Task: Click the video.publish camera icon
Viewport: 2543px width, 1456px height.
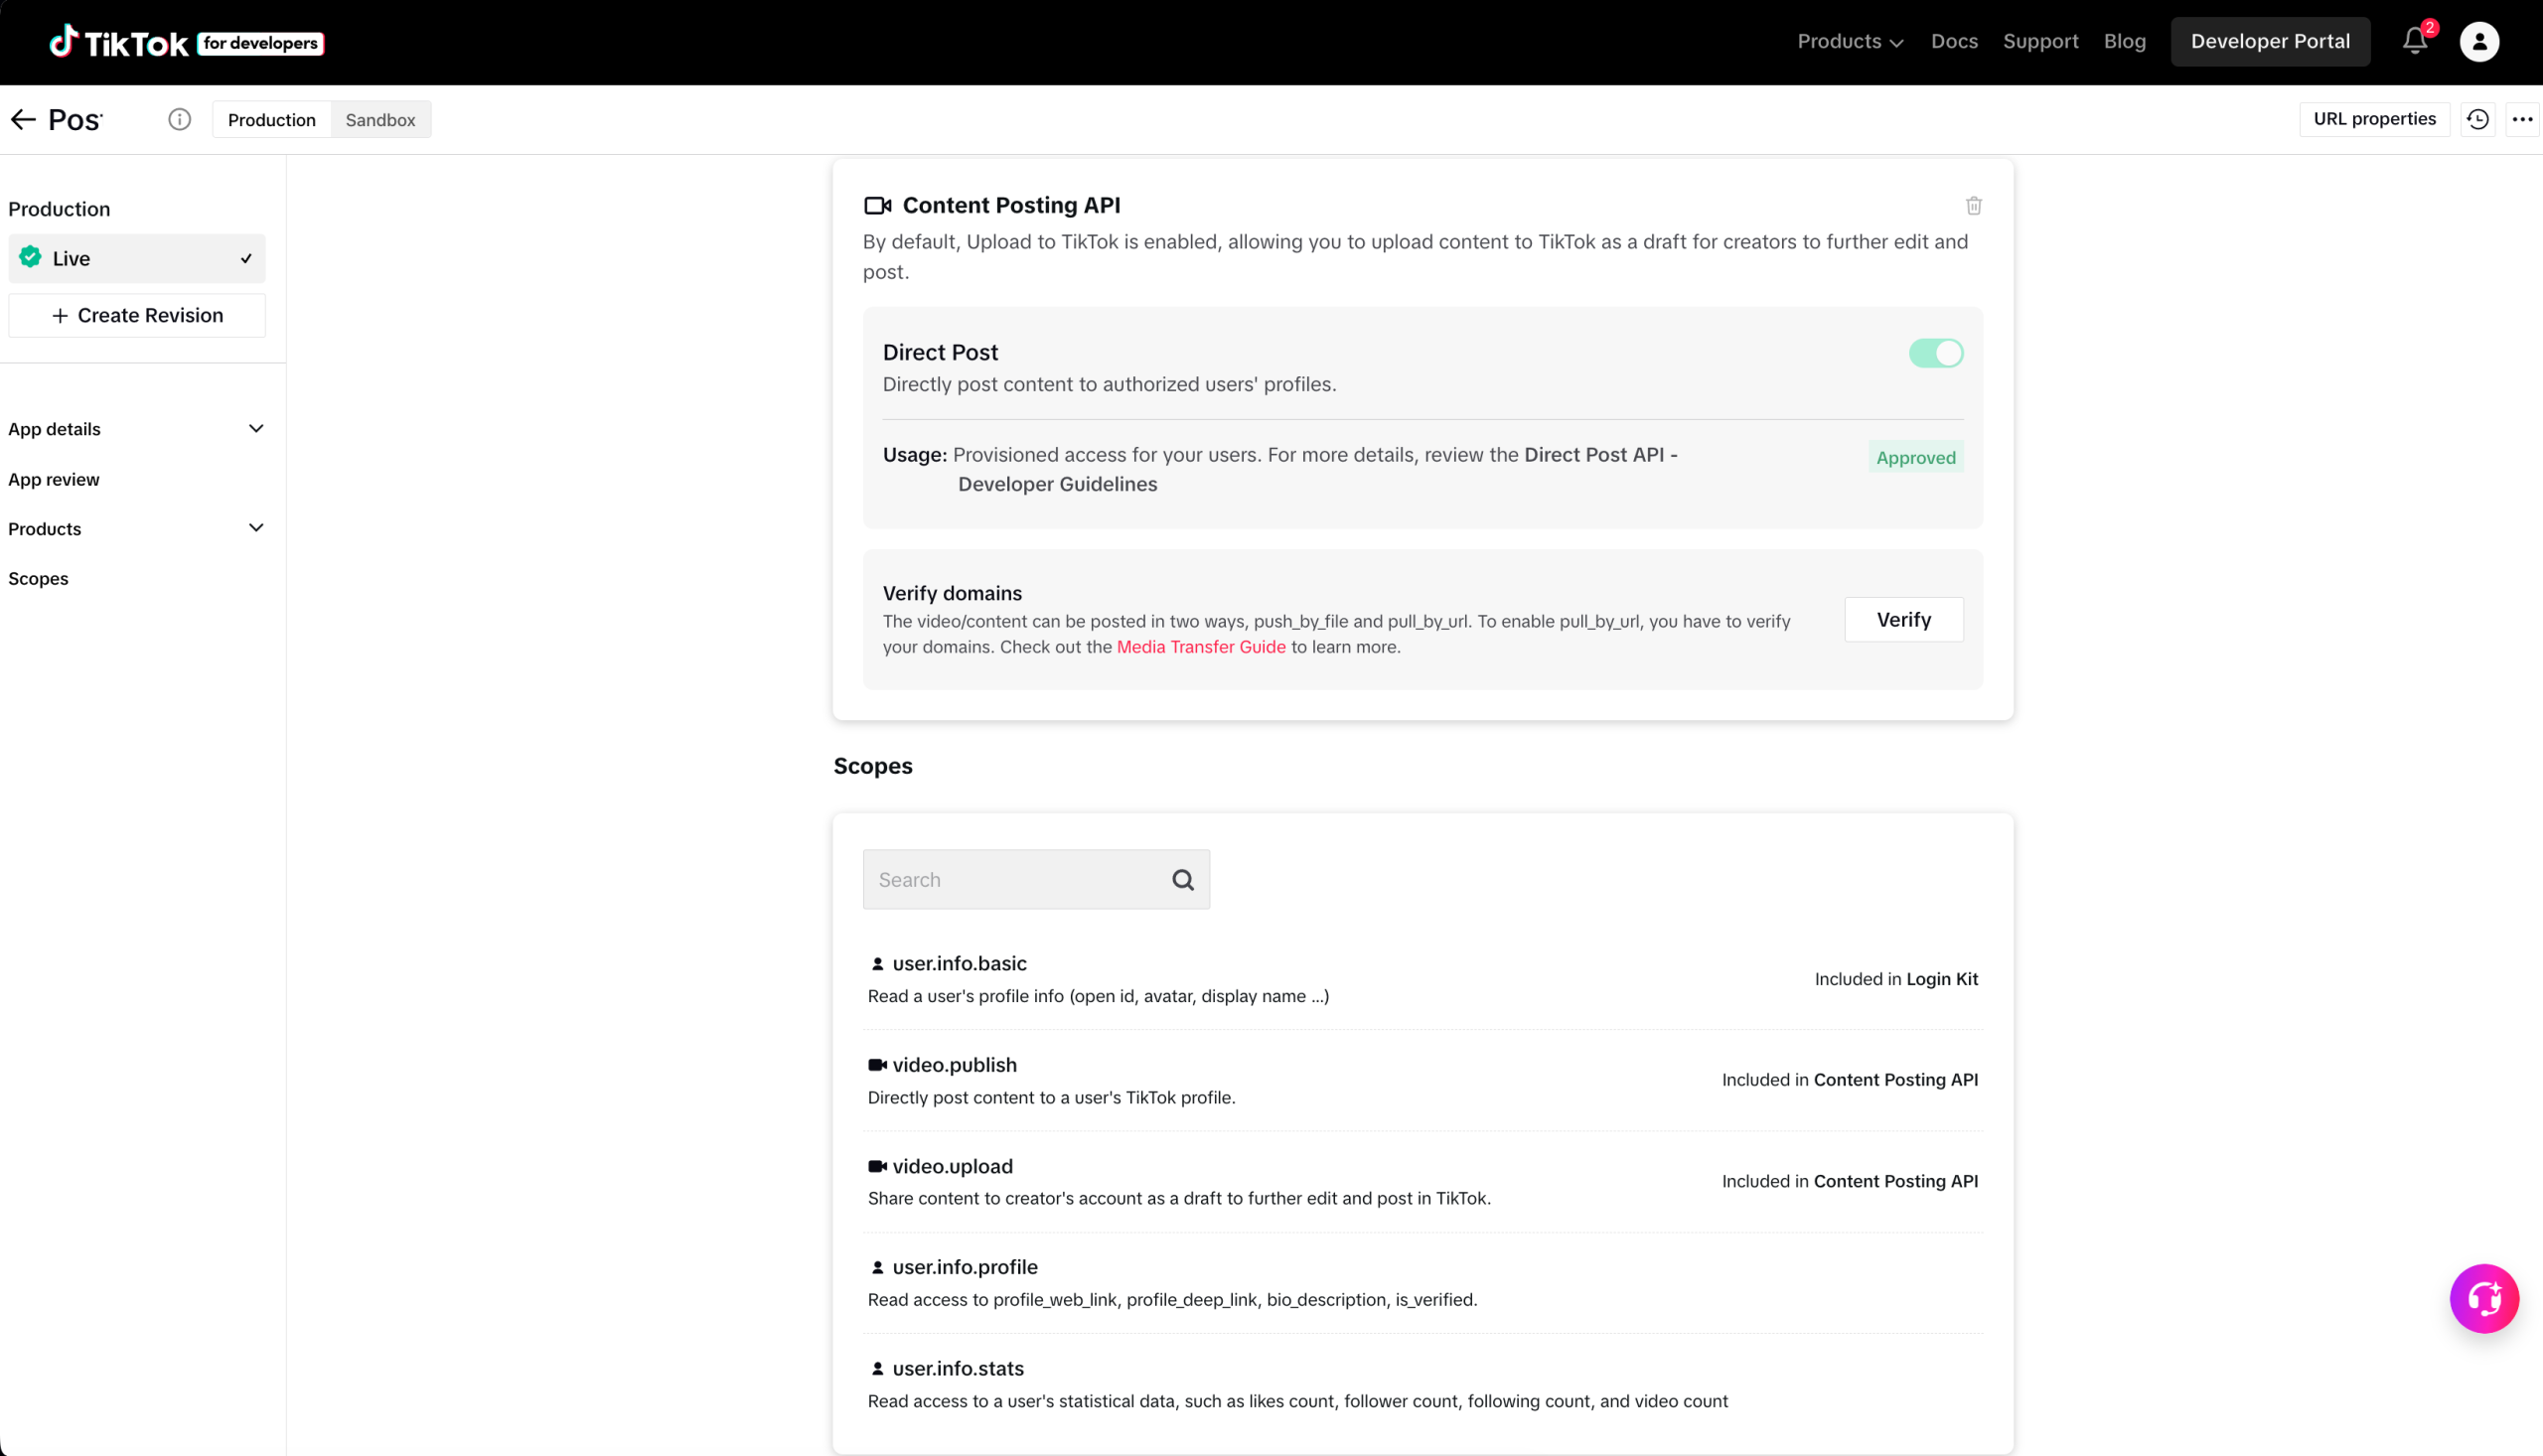Action: click(877, 1065)
